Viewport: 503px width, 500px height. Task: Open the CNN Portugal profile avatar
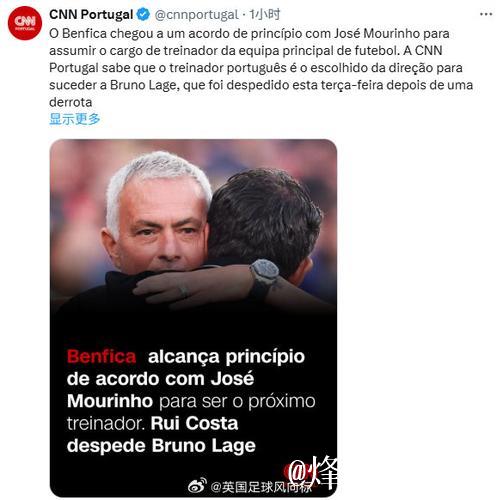[25, 23]
